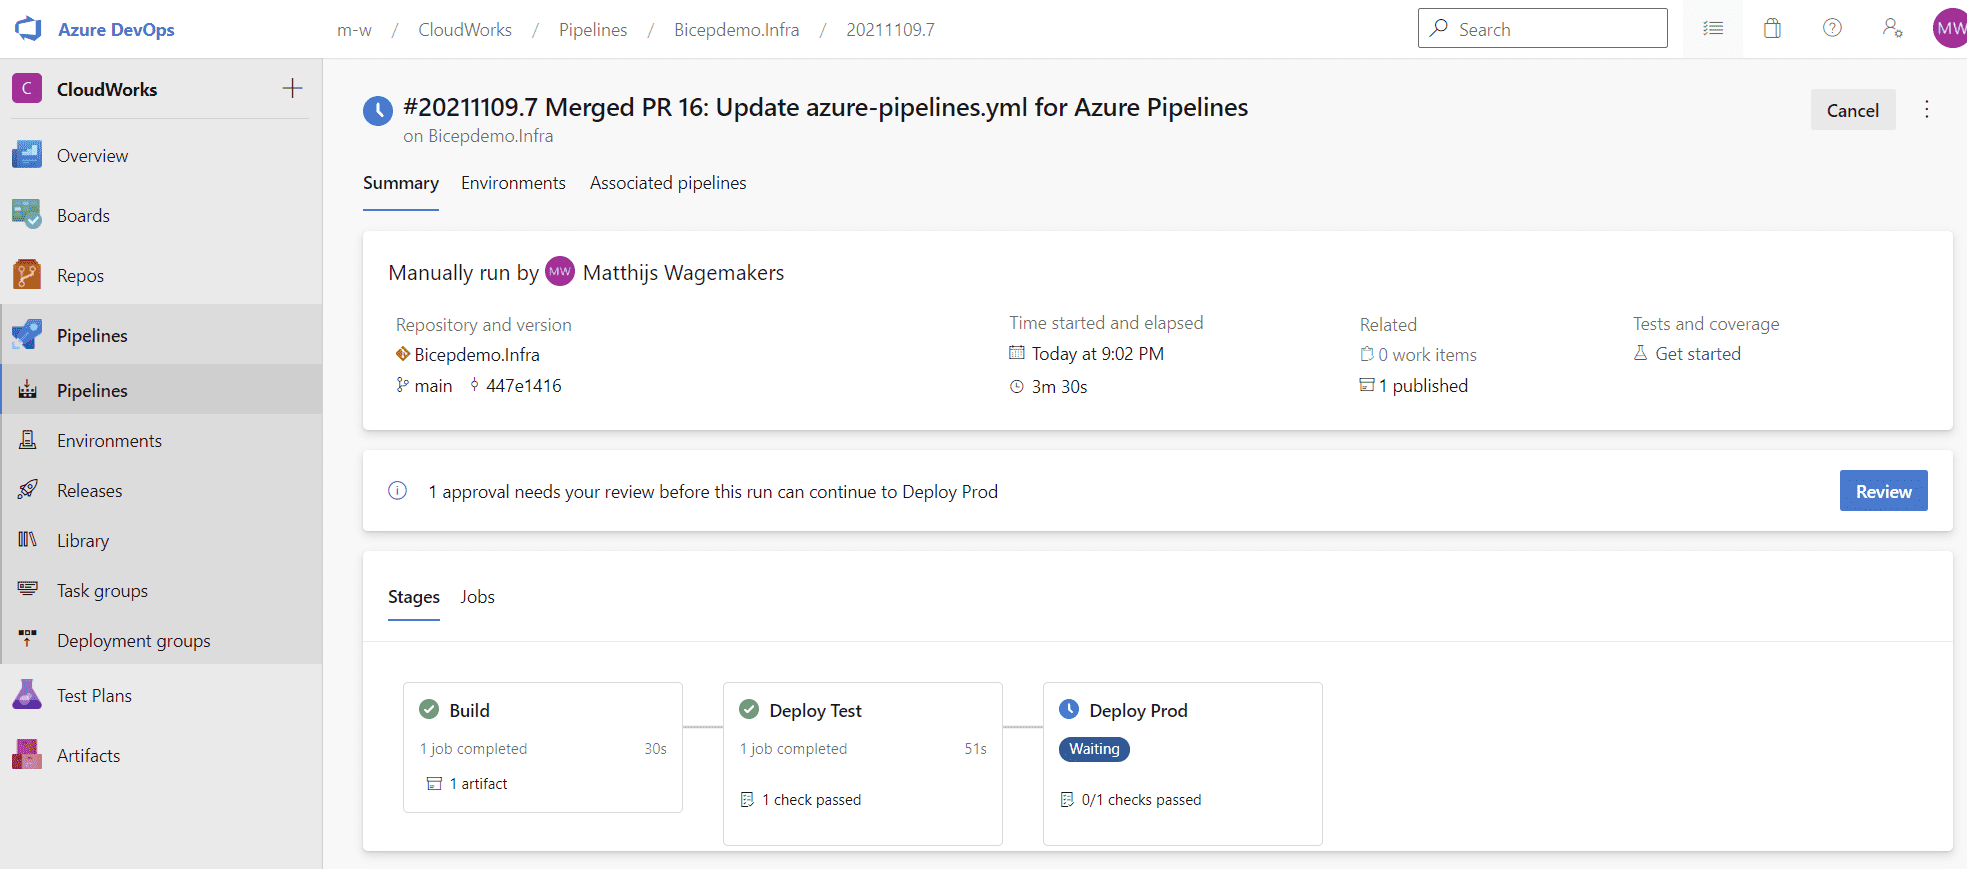1967x869 pixels.
Task: Open the Associated pipelines tab
Action: [x=668, y=183]
